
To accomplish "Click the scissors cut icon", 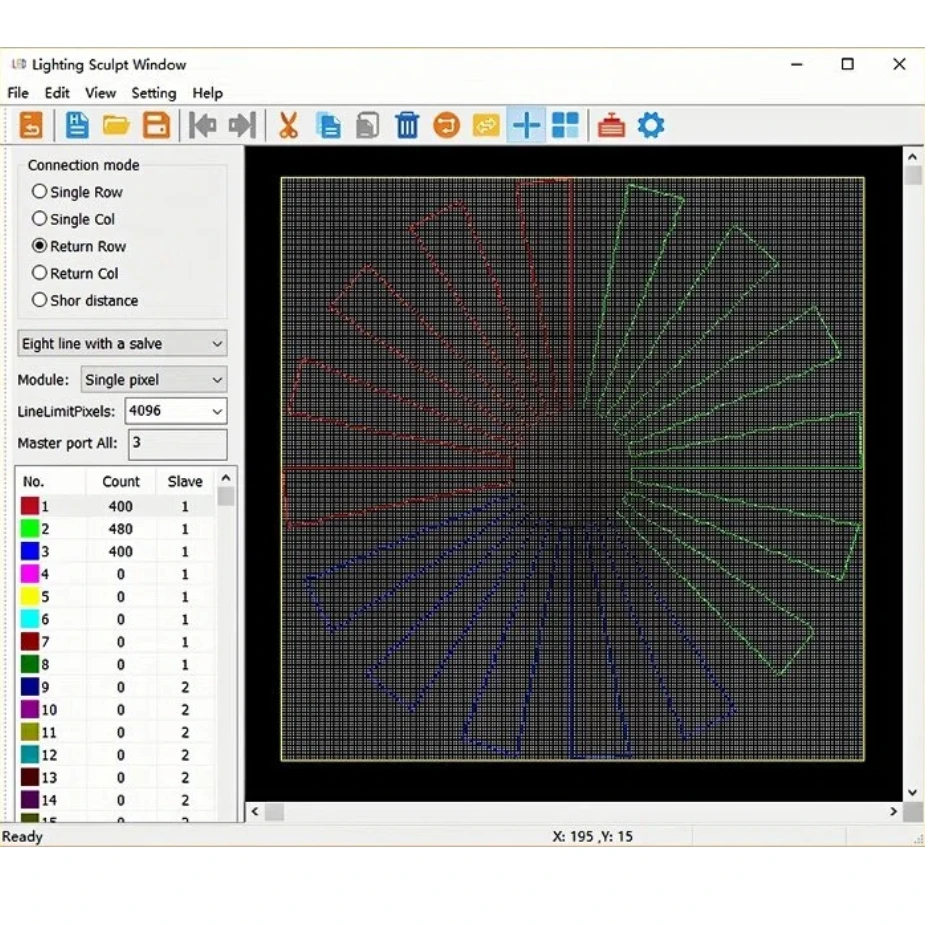I will click(288, 126).
